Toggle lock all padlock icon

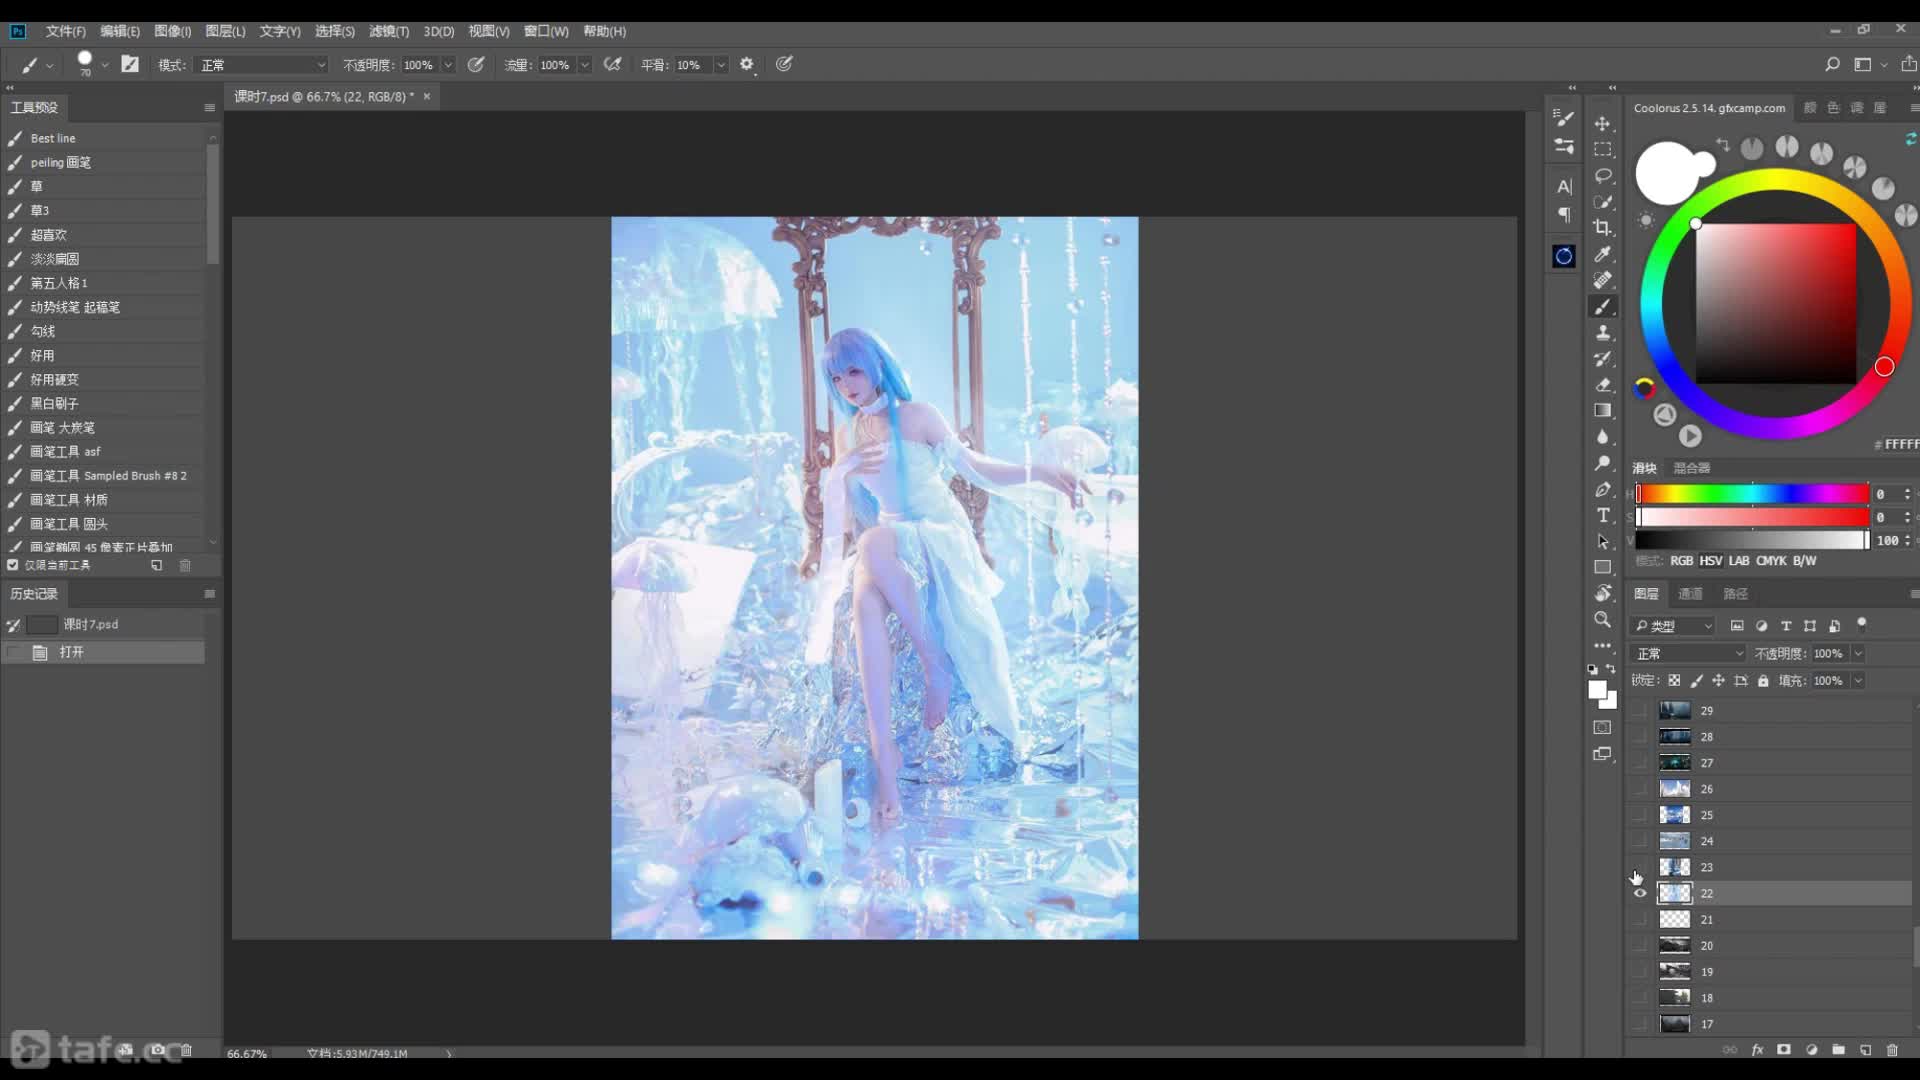pyautogui.click(x=1763, y=680)
